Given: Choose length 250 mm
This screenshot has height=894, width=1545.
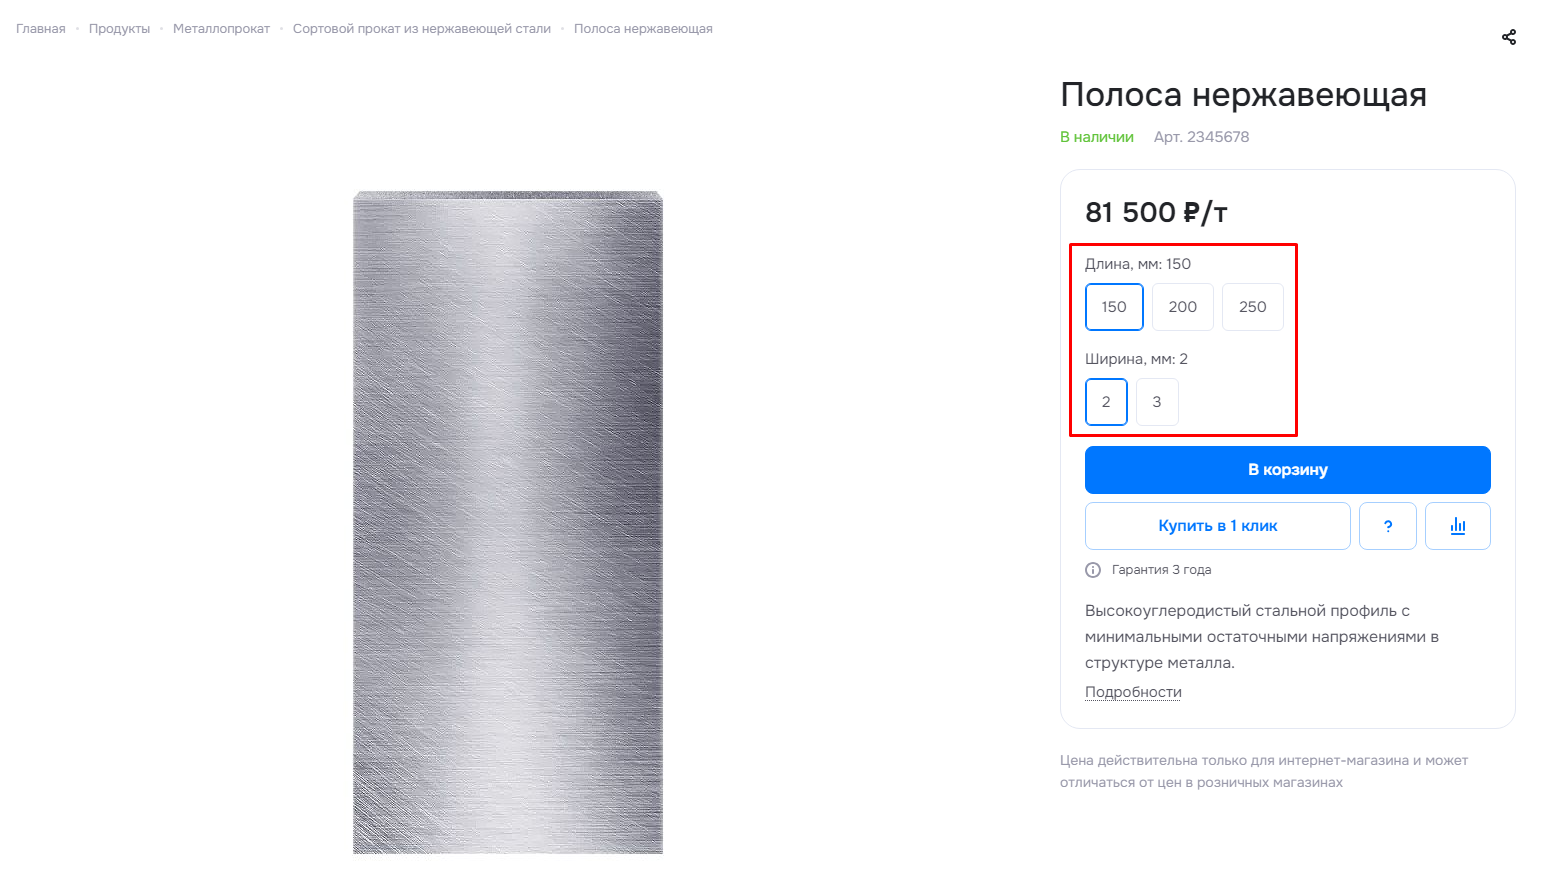Looking at the screenshot, I should coord(1253,307).
